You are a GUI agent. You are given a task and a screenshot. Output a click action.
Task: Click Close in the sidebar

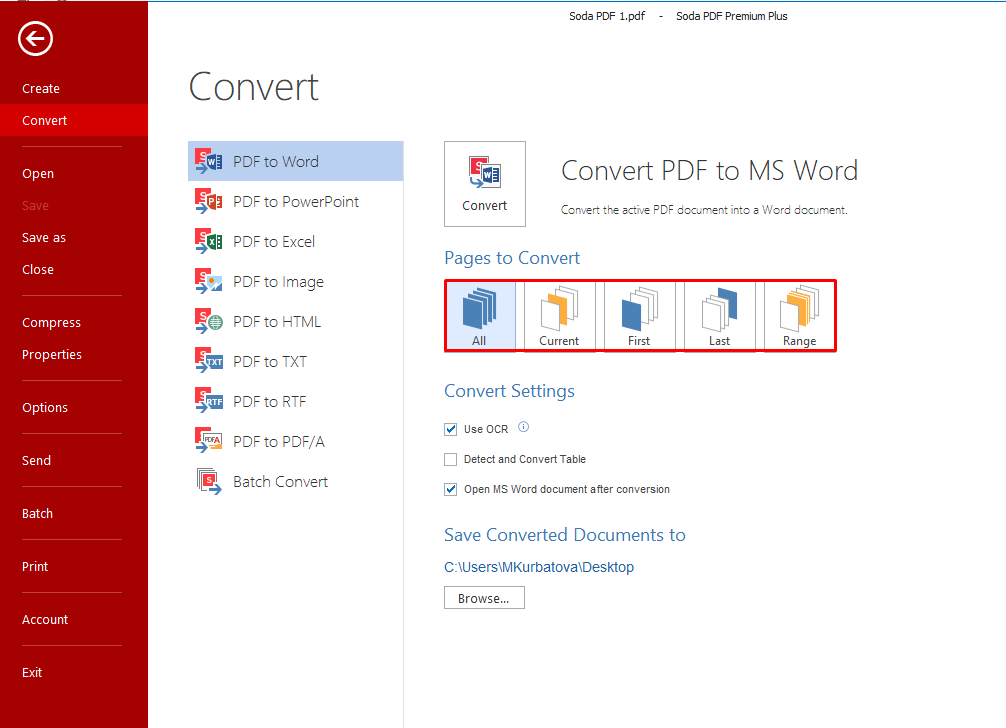point(38,270)
